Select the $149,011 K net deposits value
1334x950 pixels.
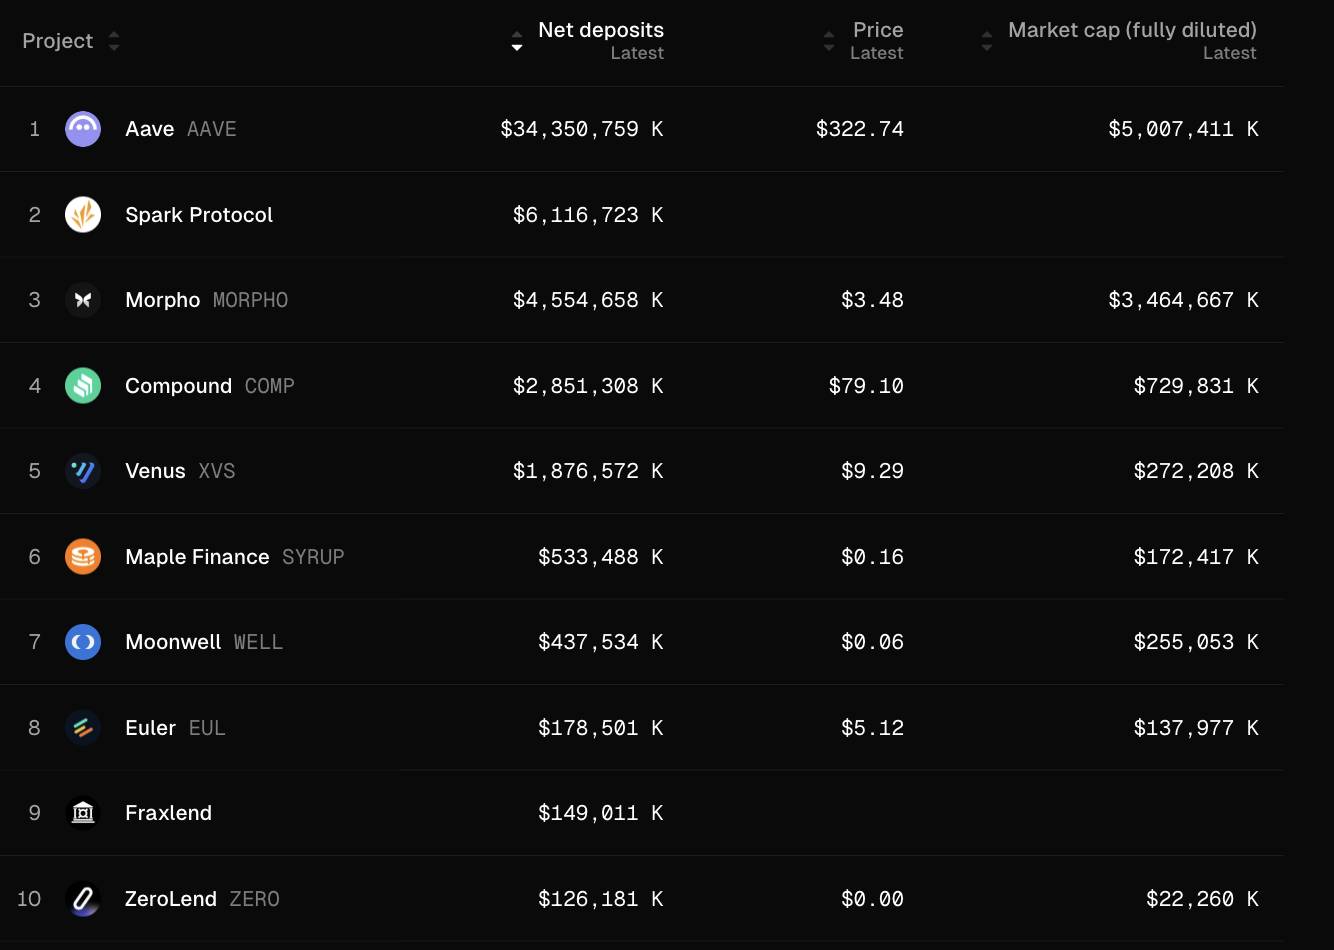(x=601, y=813)
